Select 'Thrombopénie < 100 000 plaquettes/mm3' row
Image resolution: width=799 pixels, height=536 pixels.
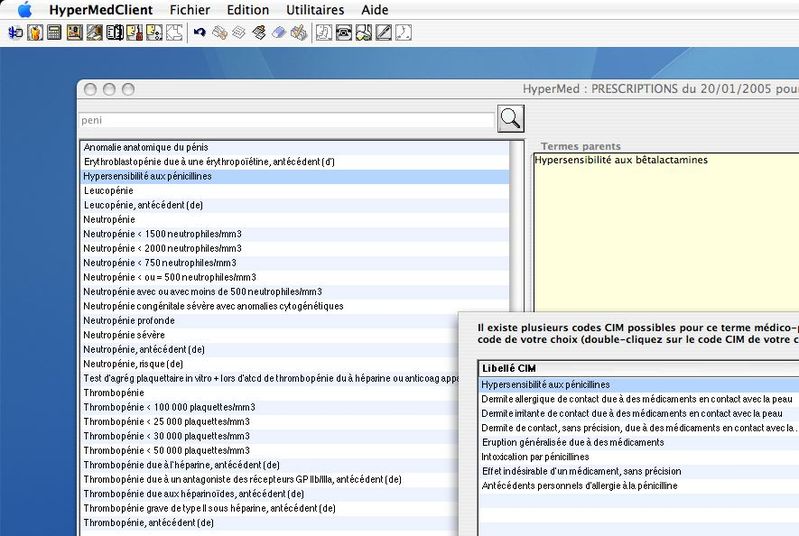coord(270,407)
